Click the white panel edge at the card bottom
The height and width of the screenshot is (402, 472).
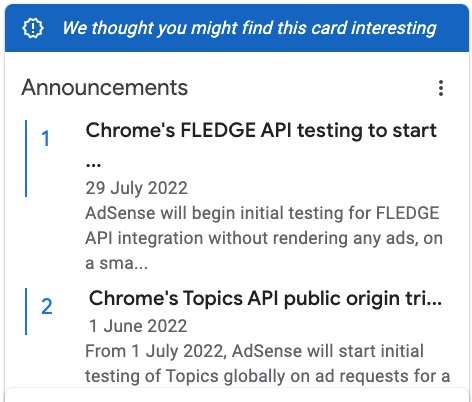pyautogui.click(x=237, y=395)
